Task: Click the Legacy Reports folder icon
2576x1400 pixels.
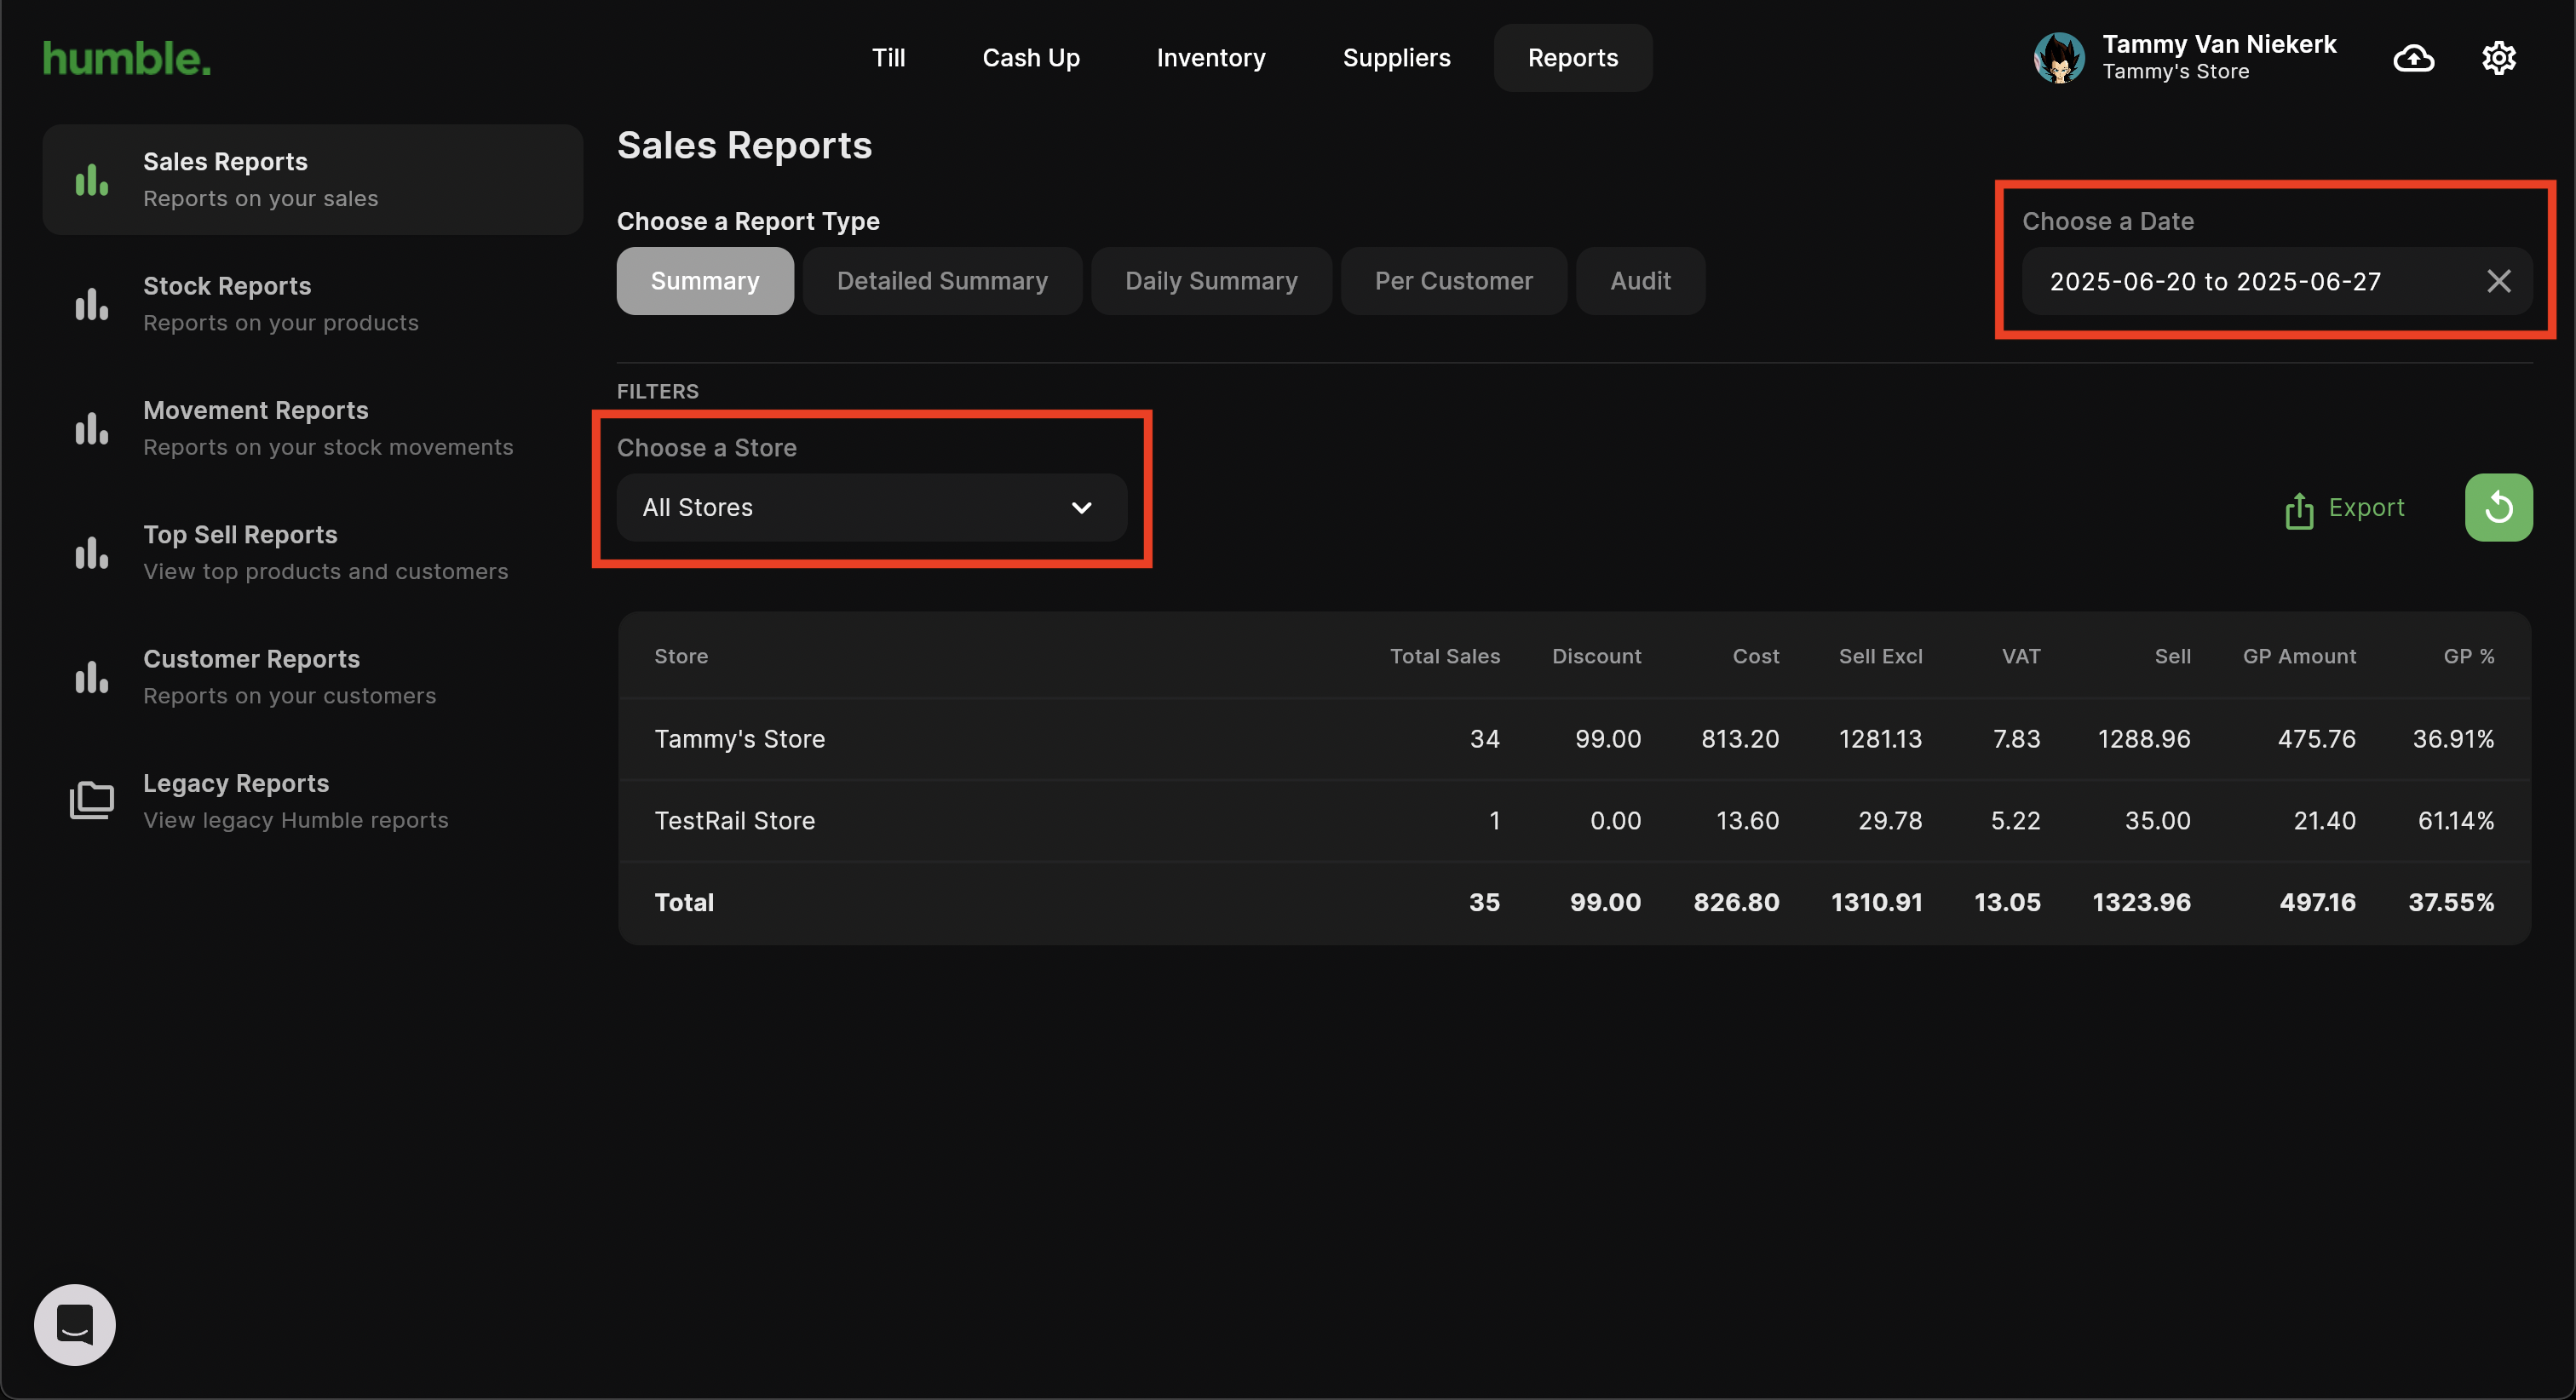Action: click(x=92, y=800)
